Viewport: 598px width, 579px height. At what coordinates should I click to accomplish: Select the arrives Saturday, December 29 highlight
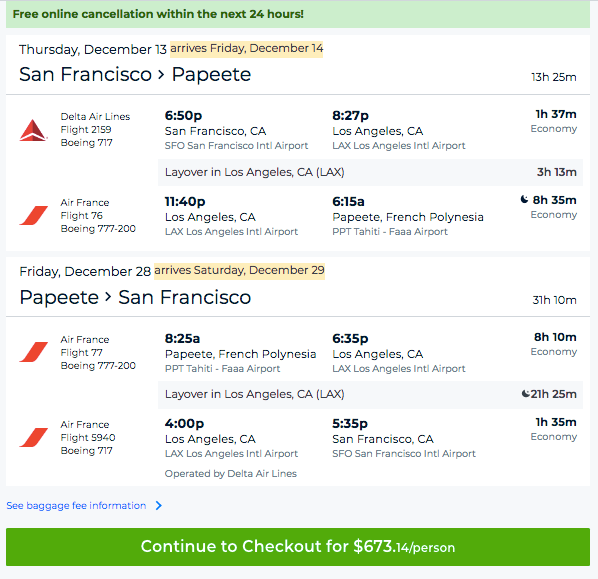pyautogui.click(x=240, y=270)
